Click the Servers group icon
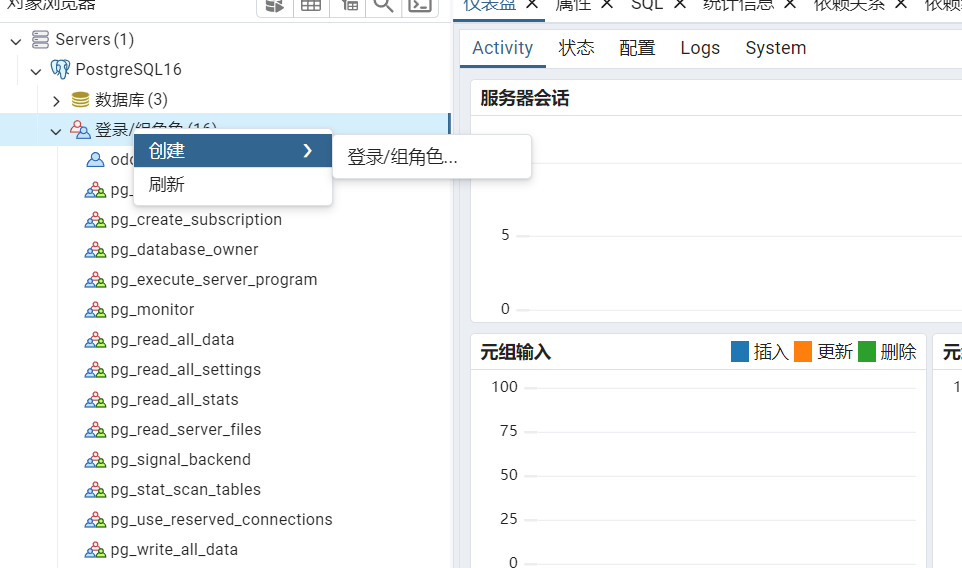Screen dimensions: 962x568 [40, 40]
